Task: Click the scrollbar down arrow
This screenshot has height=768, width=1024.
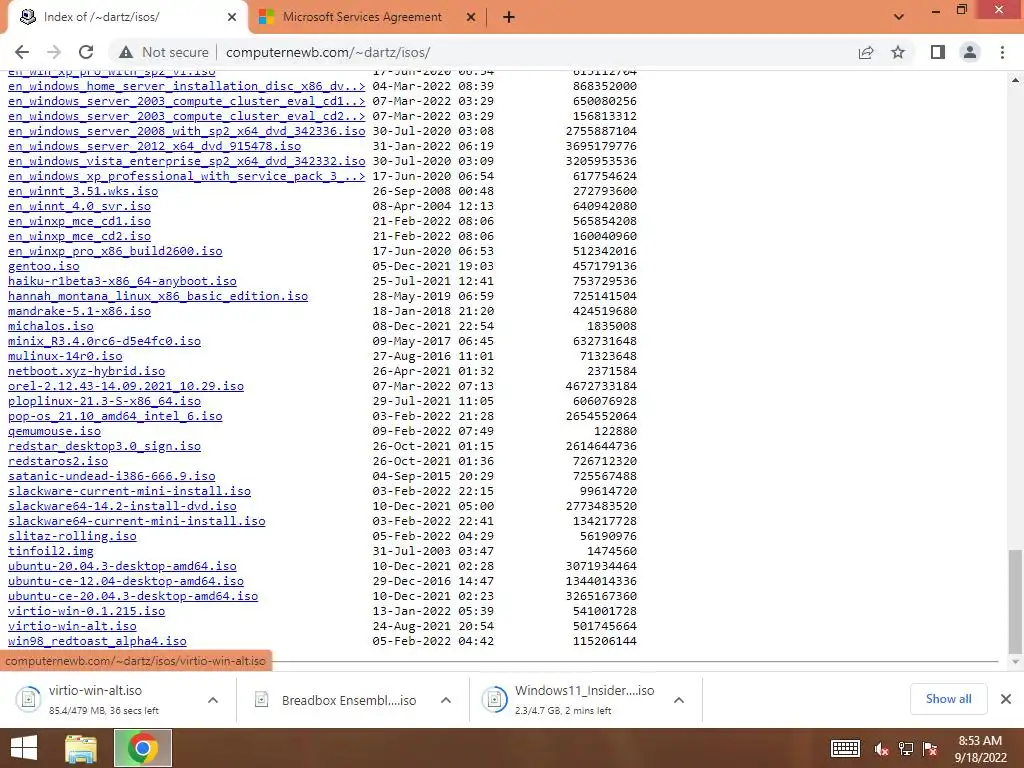Action: pyautogui.click(x=1015, y=662)
